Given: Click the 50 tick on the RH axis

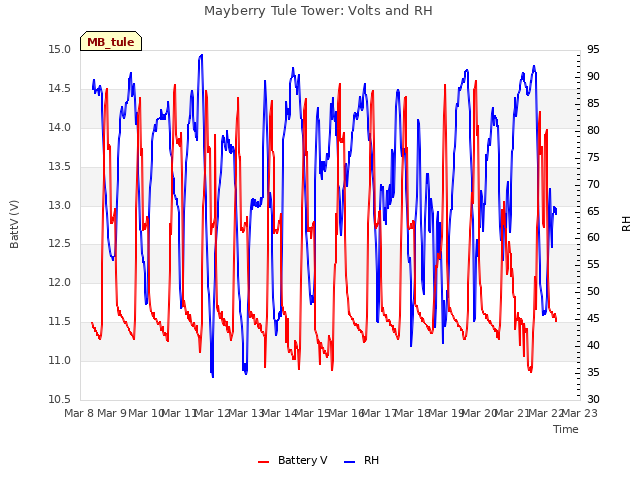Looking at the screenshot, I should [x=593, y=291].
